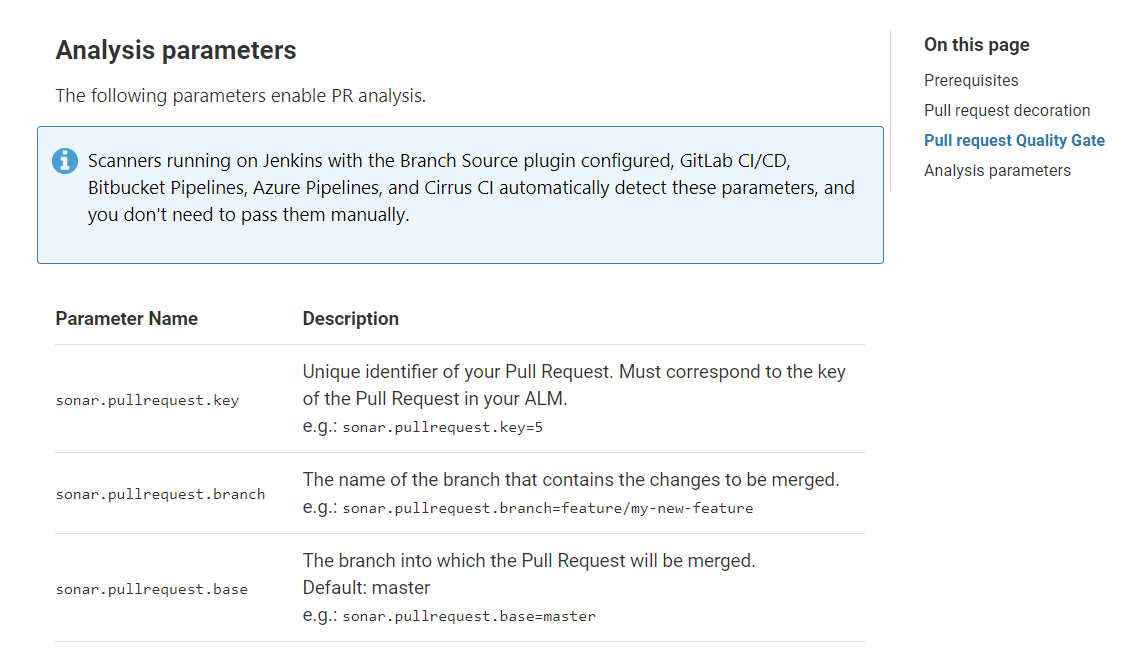Select the Pull request Quality Gate link
1137x654 pixels.
click(x=1014, y=141)
